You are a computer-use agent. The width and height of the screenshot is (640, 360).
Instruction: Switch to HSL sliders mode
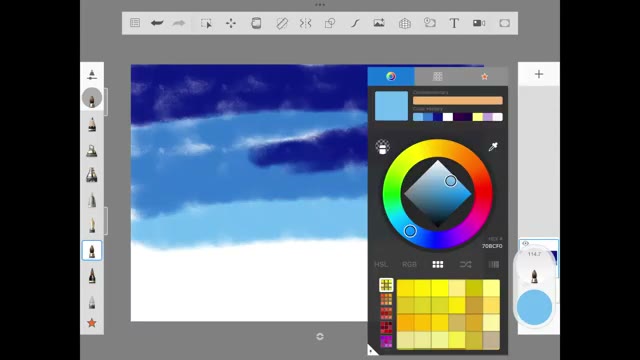[x=381, y=264]
